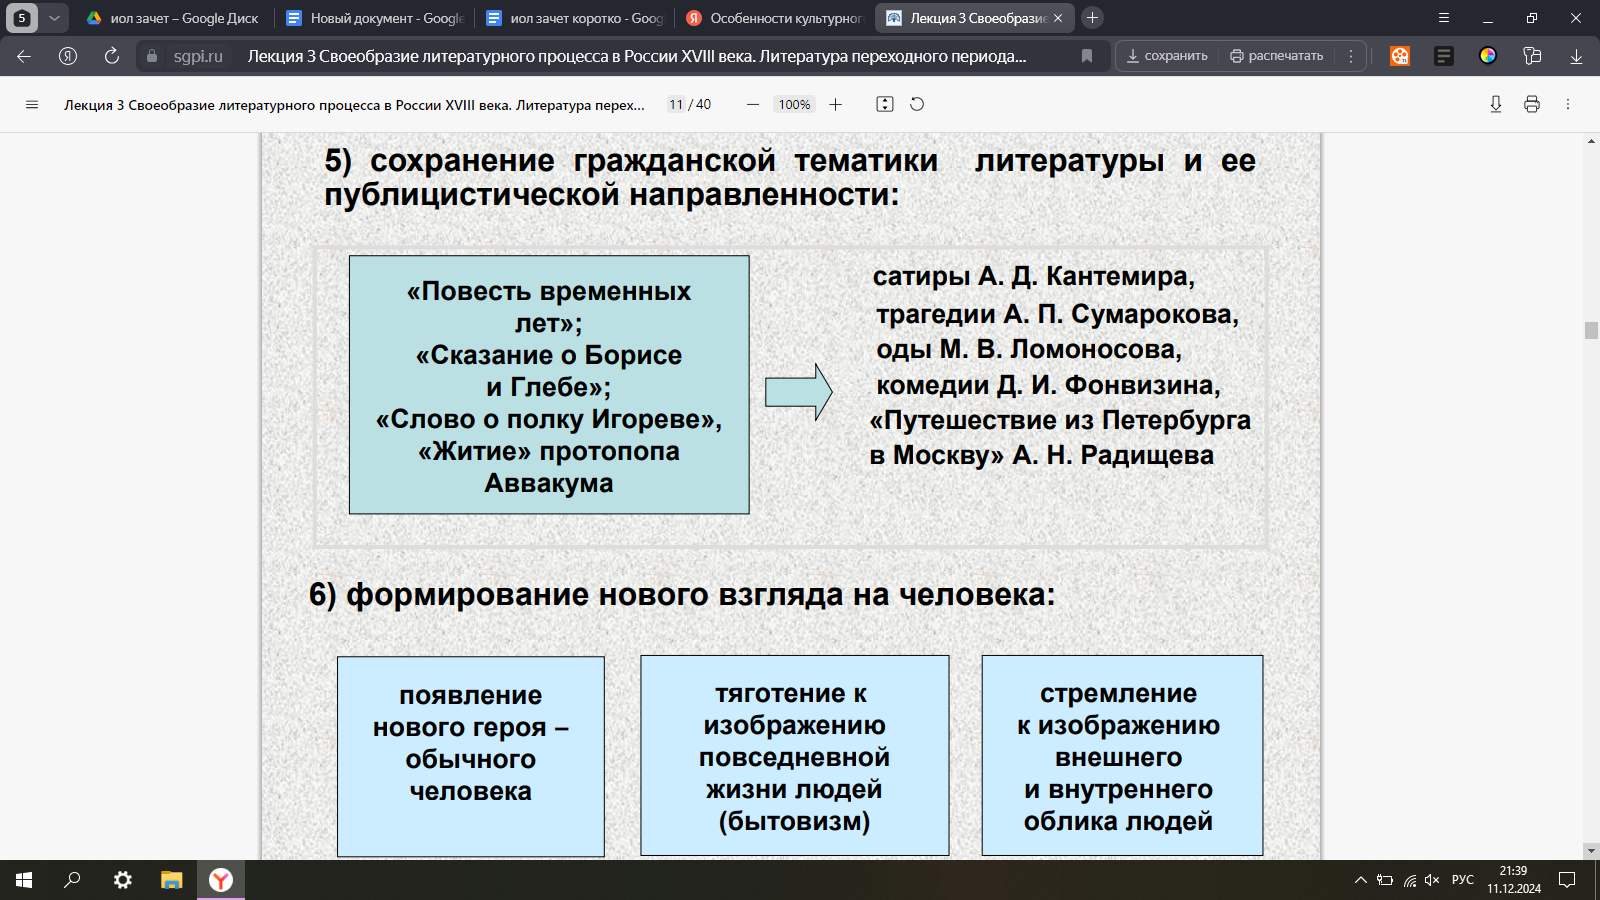Click the «Повесть временных лет» text box
The image size is (1600, 900).
(x=549, y=385)
